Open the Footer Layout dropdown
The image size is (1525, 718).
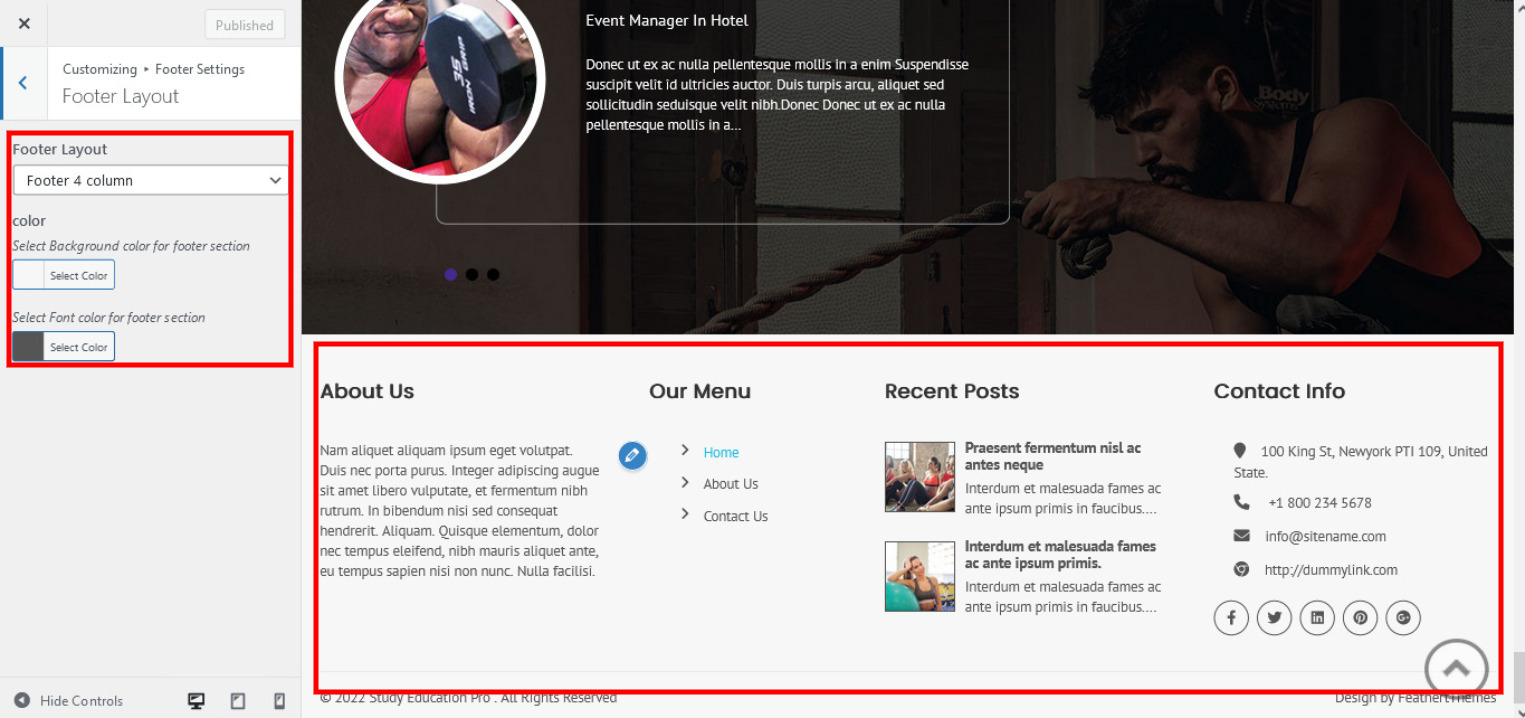pyautogui.click(x=151, y=181)
